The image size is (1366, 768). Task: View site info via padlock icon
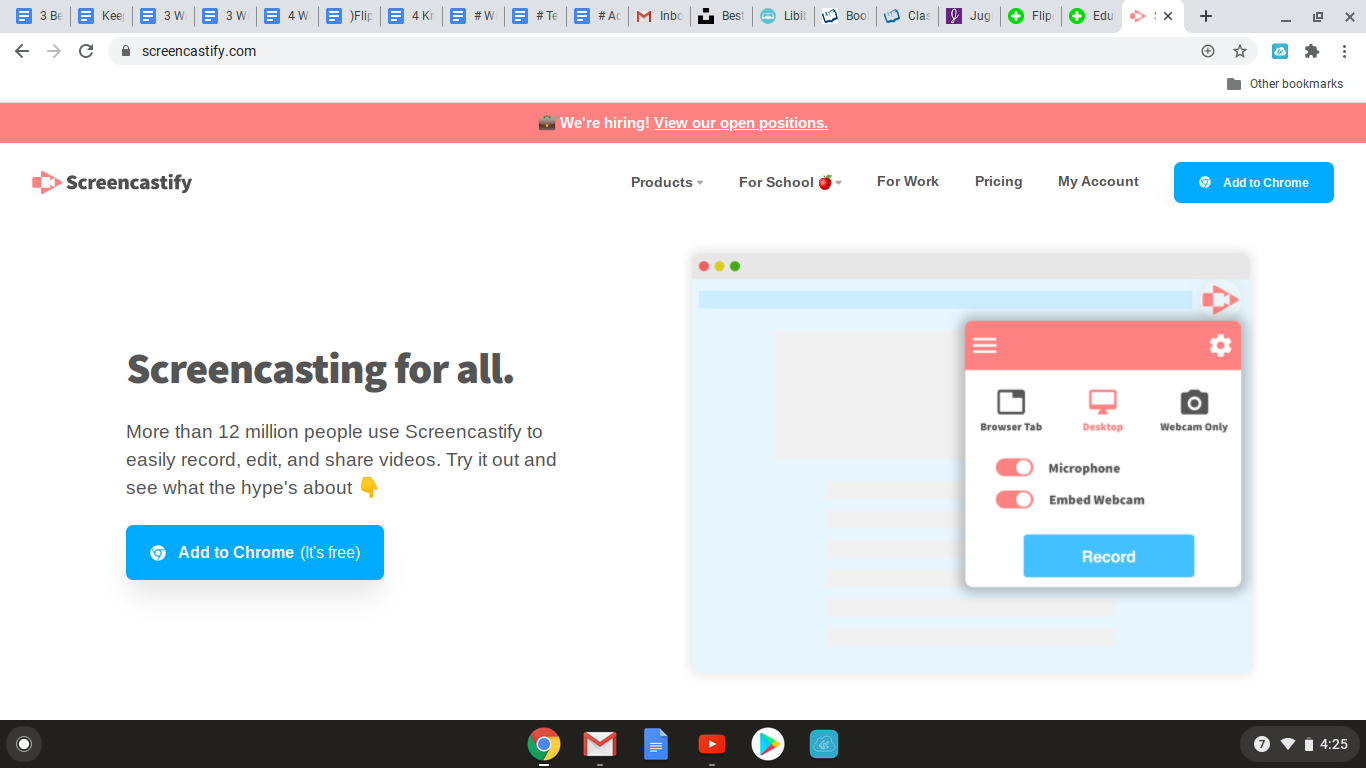point(125,51)
